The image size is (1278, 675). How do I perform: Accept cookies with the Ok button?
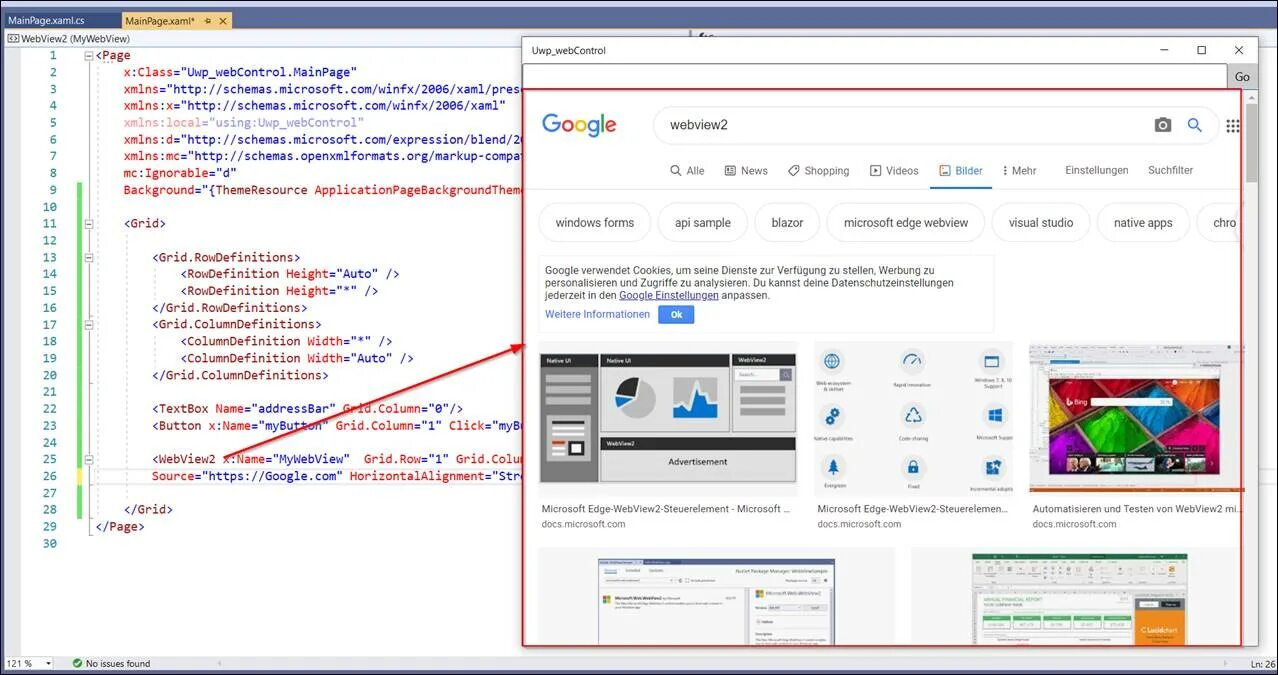(x=676, y=314)
